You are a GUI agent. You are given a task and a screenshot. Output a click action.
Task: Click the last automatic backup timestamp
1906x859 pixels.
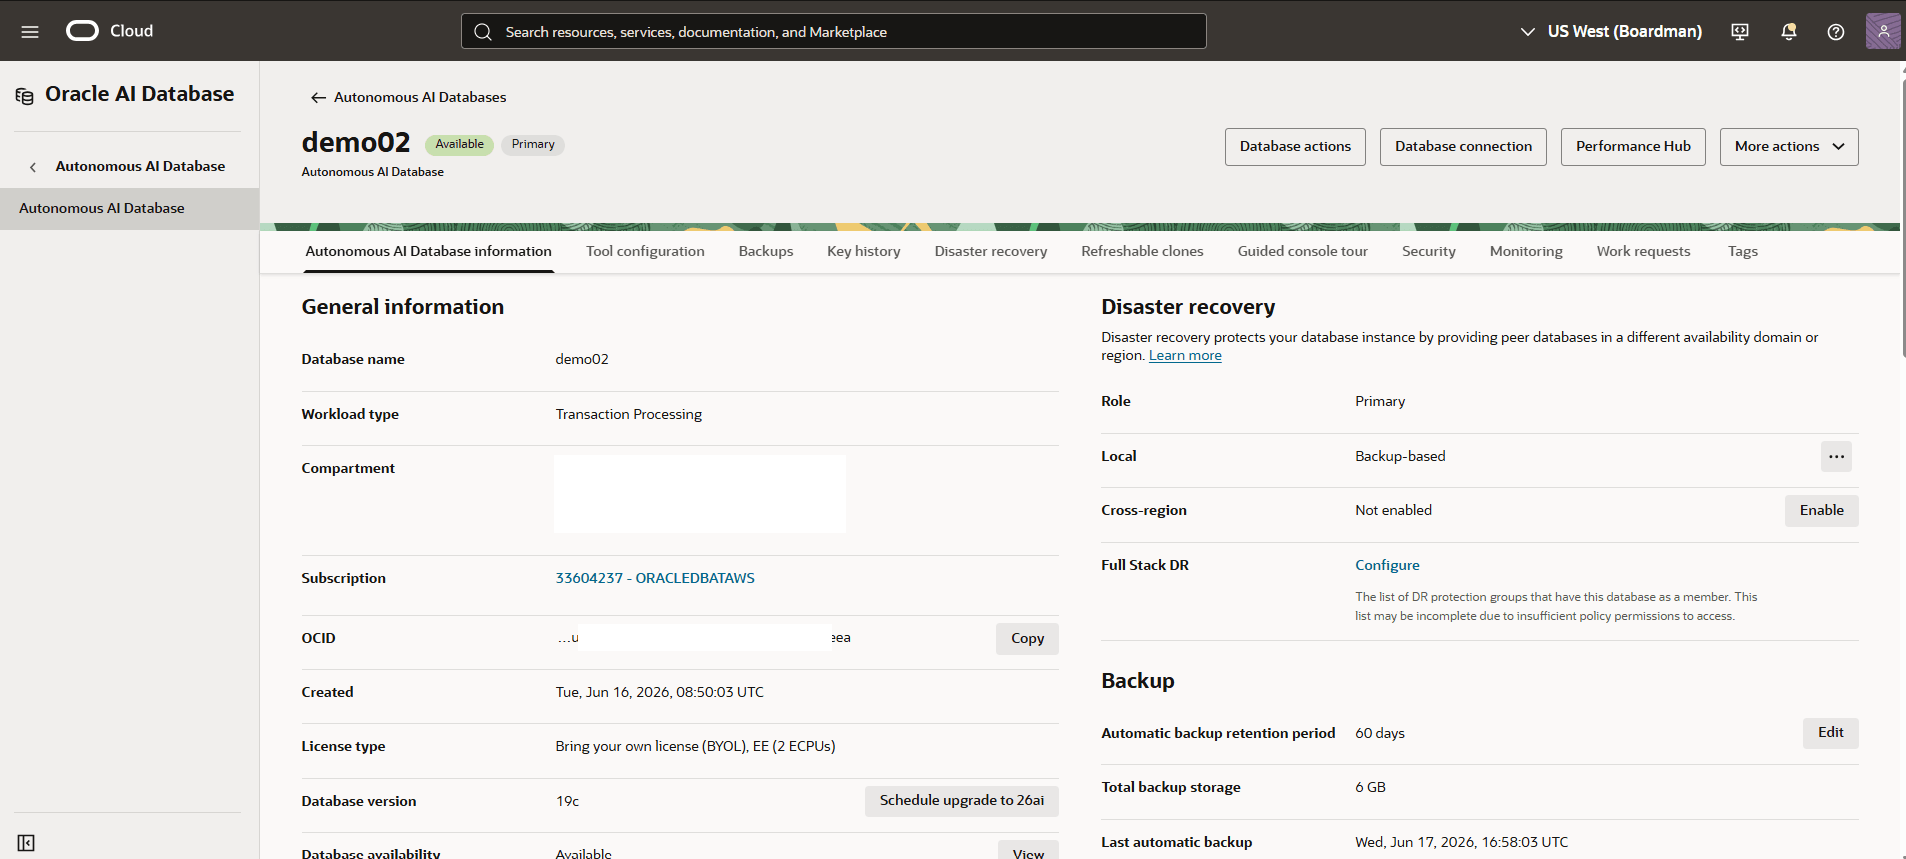point(1461,842)
